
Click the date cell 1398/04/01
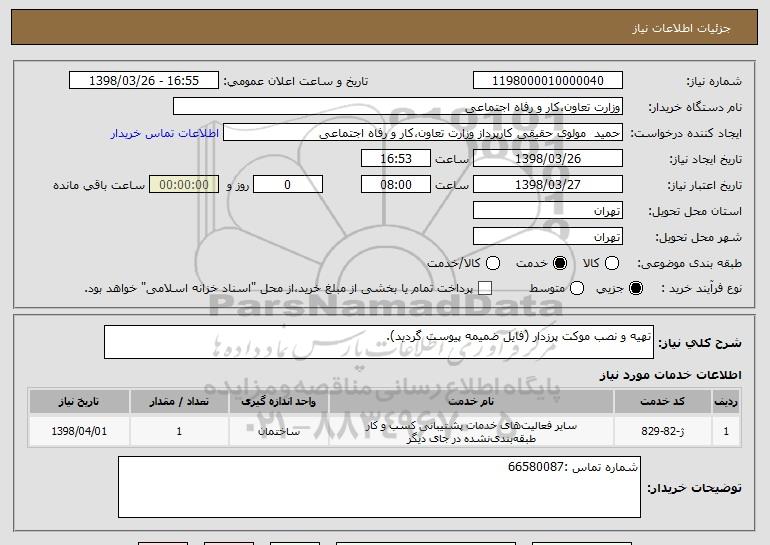pos(79,432)
